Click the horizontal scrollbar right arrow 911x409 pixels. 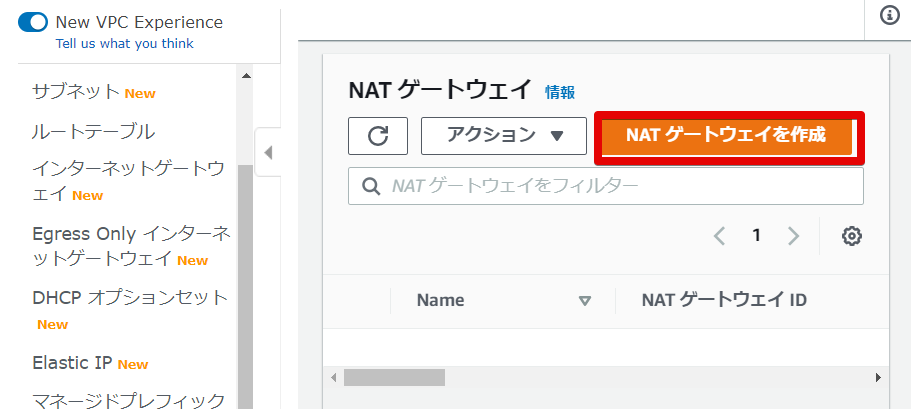click(878, 378)
